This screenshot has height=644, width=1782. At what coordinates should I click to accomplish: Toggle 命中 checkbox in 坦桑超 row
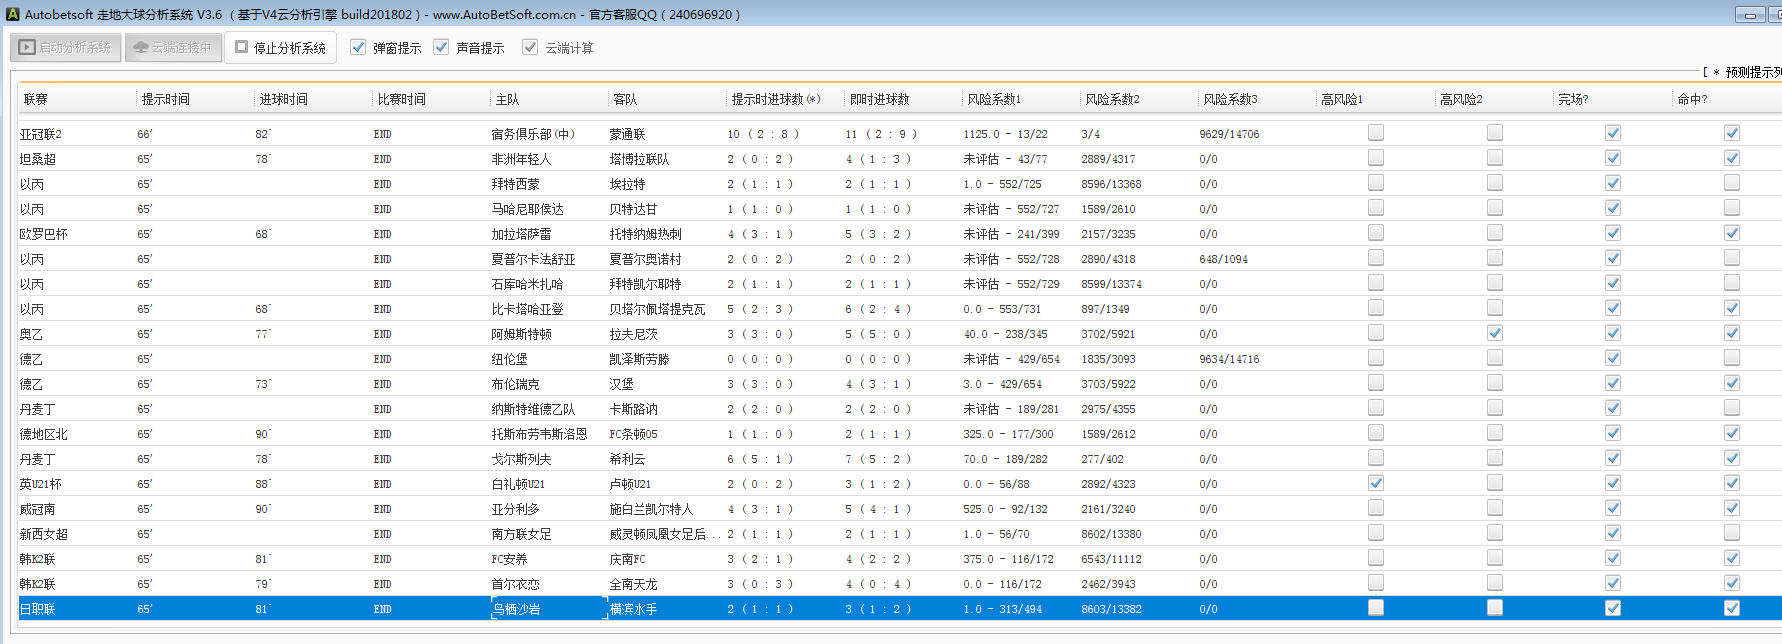(1731, 158)
